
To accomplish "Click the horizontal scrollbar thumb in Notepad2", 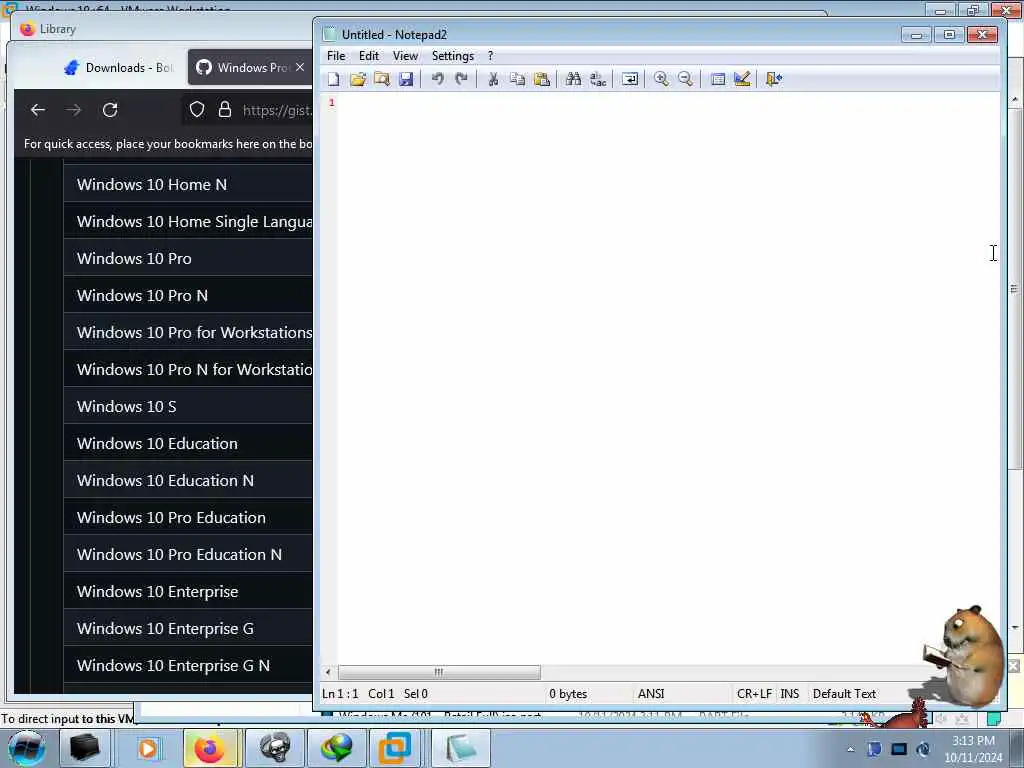I will [x=439, y=672].
